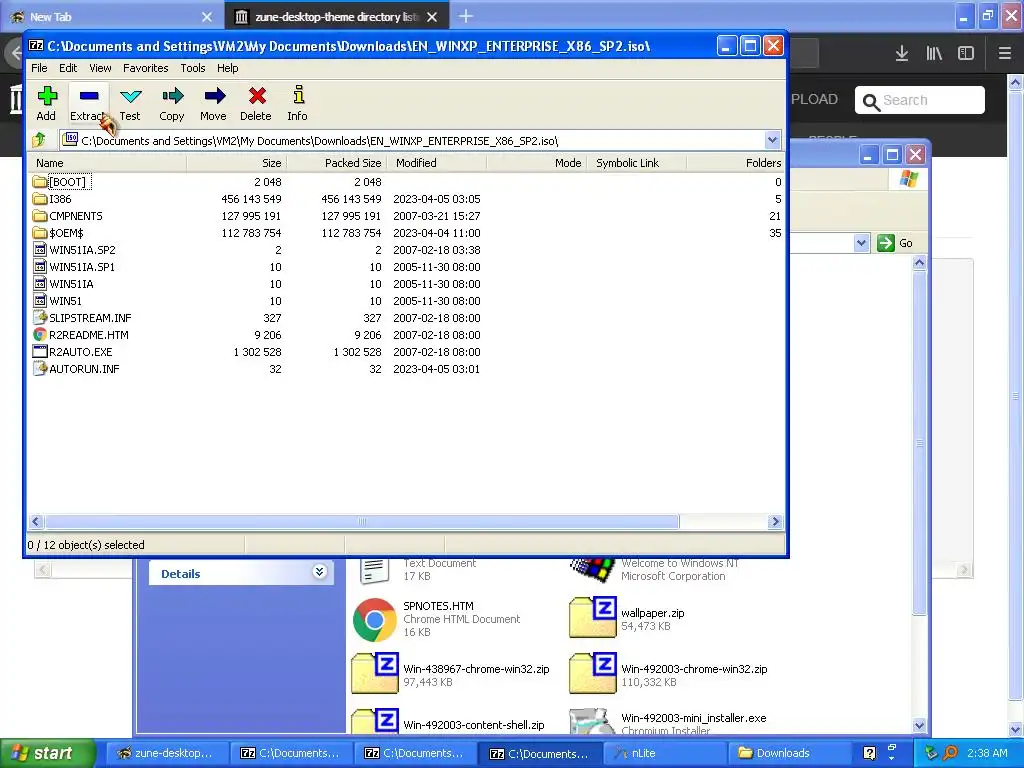1024x768 pixels.
Task: Click Downloads window scroll-up arrow
Action: [920, 263]
